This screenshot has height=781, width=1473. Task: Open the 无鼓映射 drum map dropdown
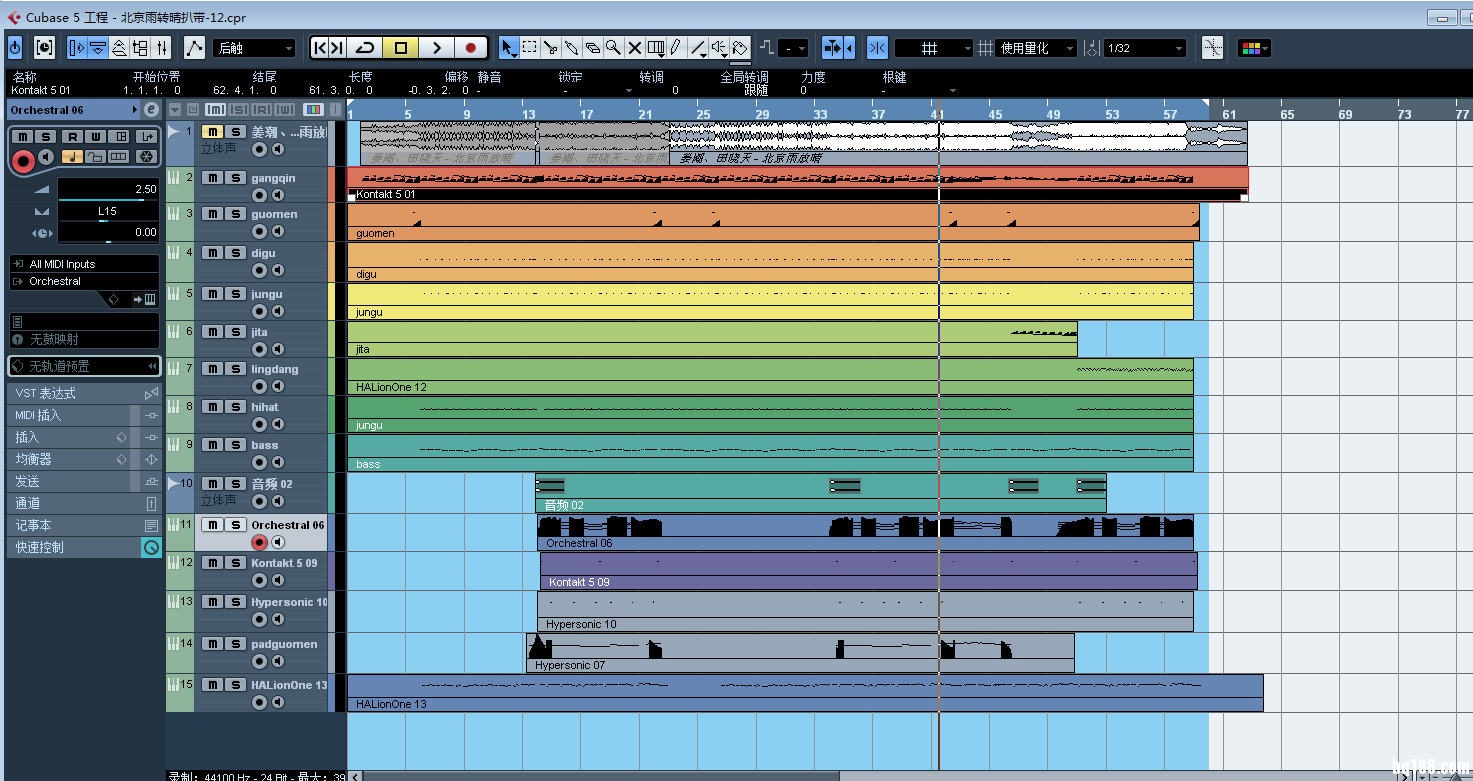(84, 339)
